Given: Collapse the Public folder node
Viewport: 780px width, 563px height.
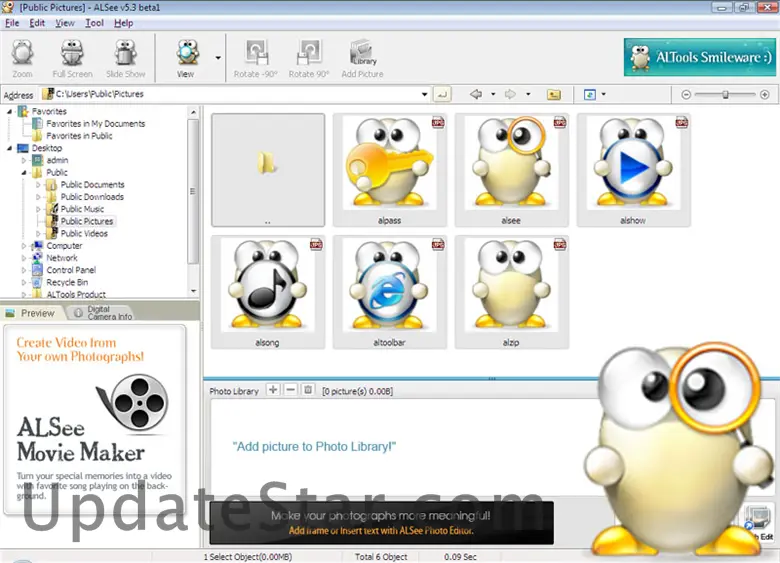Looking at the screenshot, I should tap(23, 172).
